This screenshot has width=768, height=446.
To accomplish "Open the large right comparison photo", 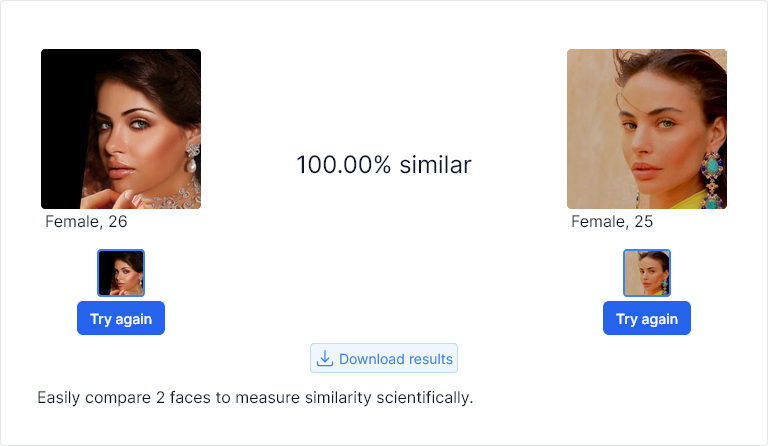I will click(x=647, y=129).
